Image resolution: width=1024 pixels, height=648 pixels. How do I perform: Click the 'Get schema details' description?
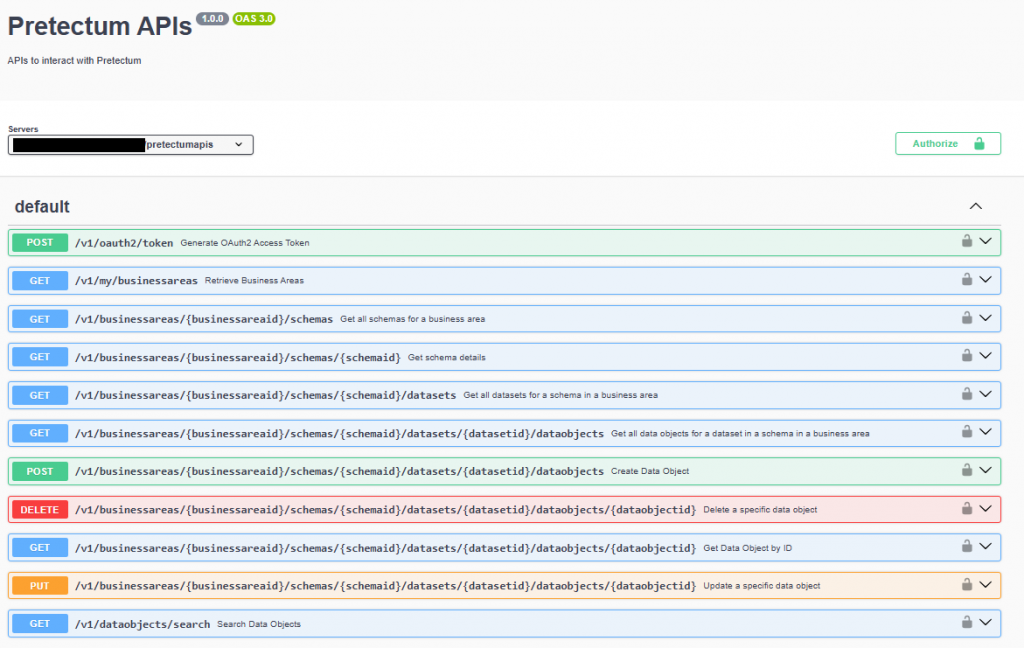[x=447, y=357]
